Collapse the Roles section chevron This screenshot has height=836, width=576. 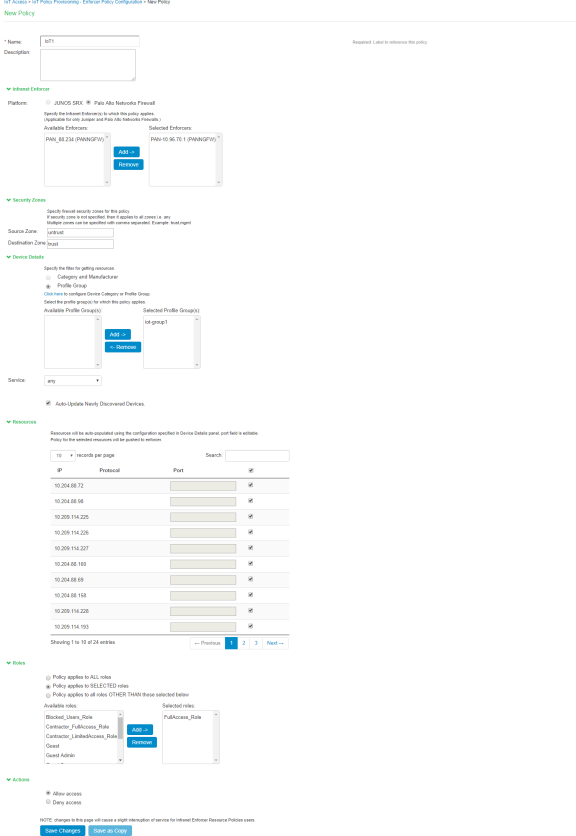click(8, 663)
